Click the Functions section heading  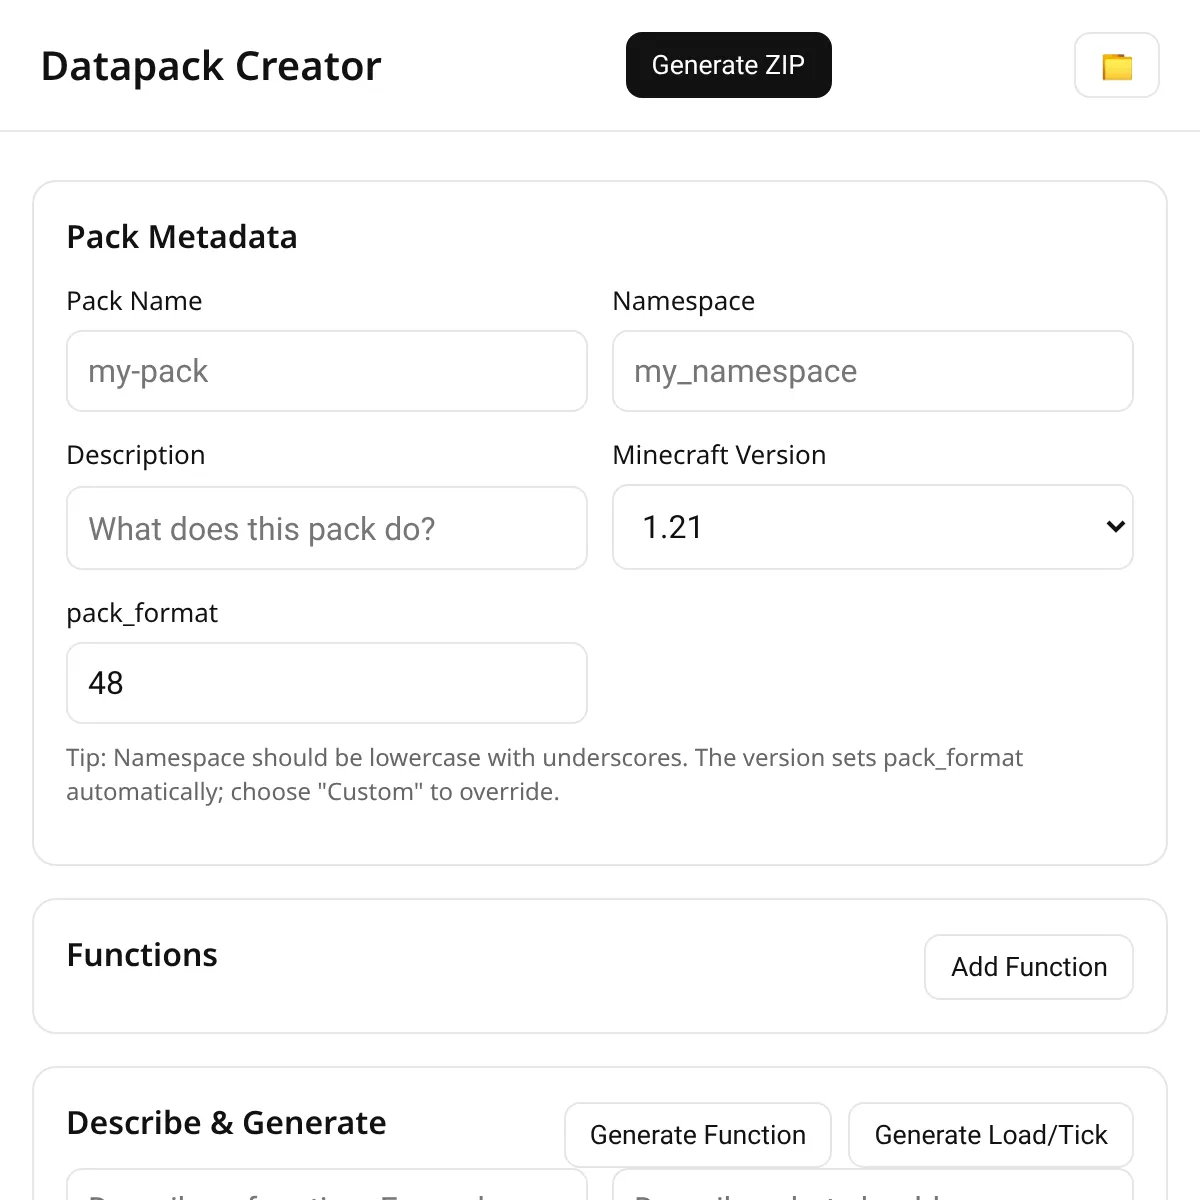pos(142,955)
